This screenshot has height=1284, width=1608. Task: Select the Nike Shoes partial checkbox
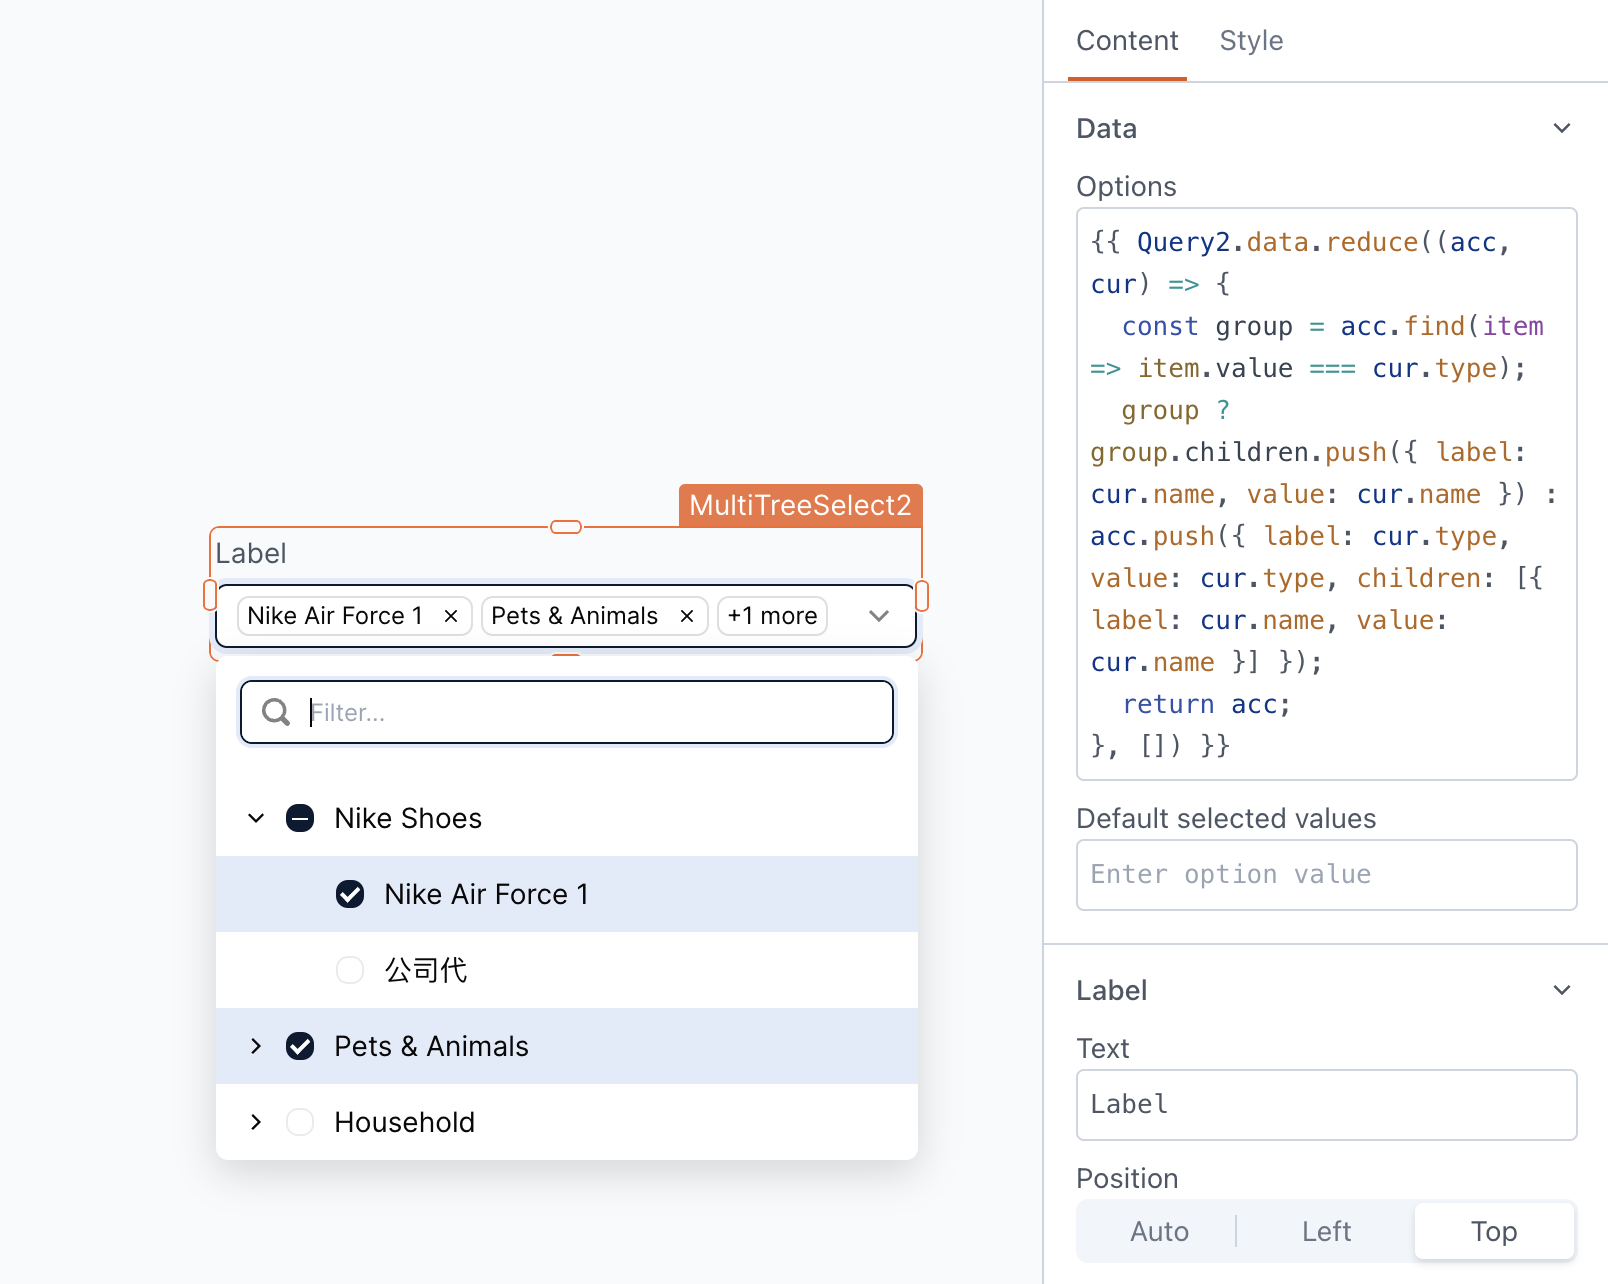point(300,818)
